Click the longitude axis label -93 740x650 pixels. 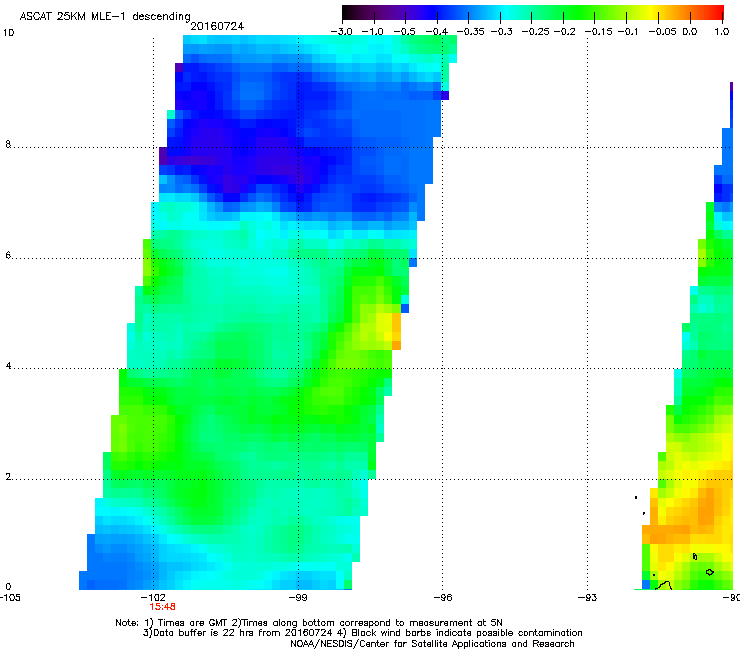point(587,597)
